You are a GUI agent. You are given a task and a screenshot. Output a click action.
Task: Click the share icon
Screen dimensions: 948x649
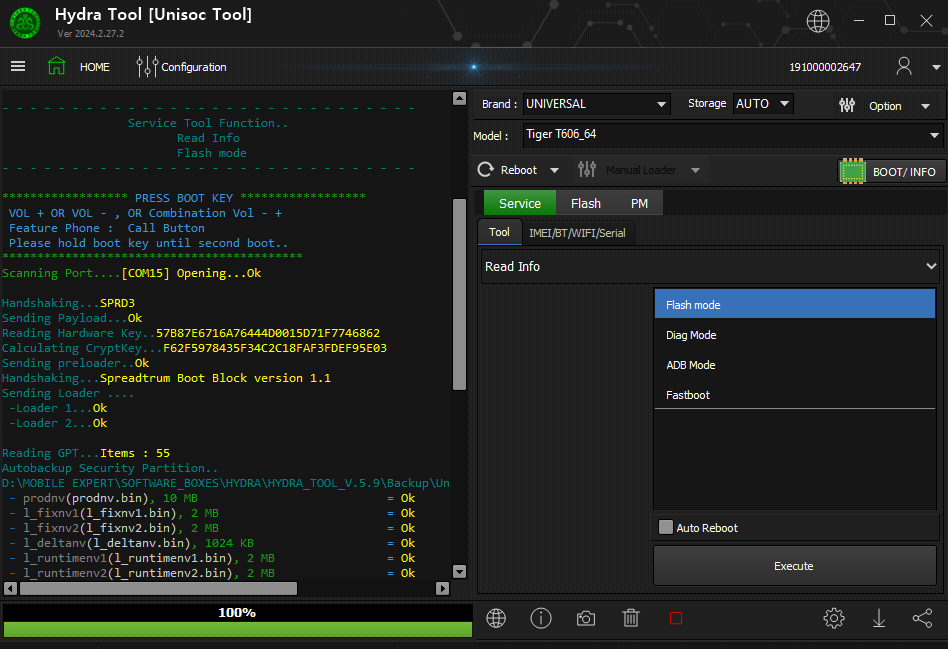[923, 618]
